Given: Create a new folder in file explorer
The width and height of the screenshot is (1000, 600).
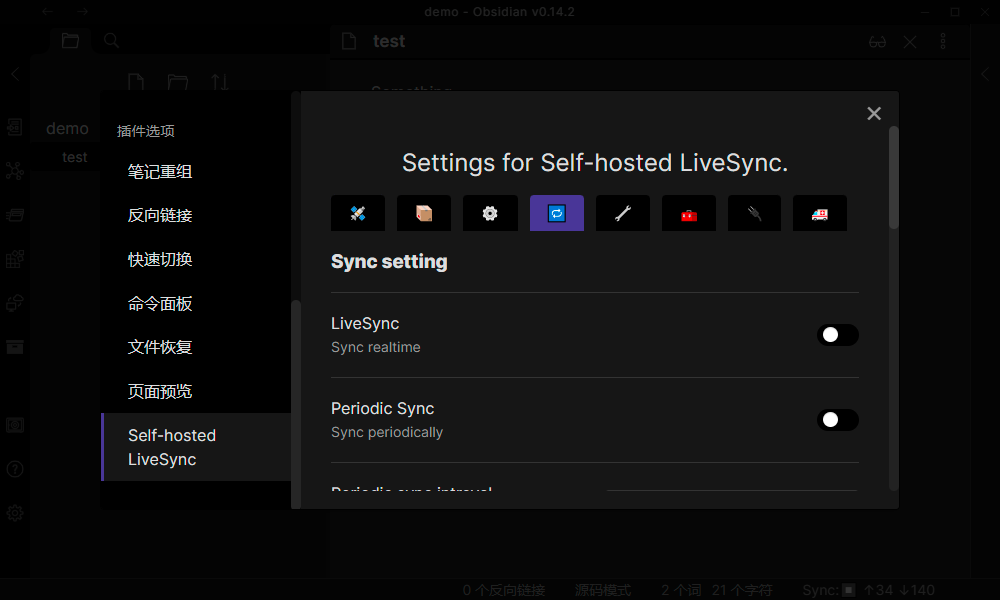Looking at the screenshot, I should [178, 82].
